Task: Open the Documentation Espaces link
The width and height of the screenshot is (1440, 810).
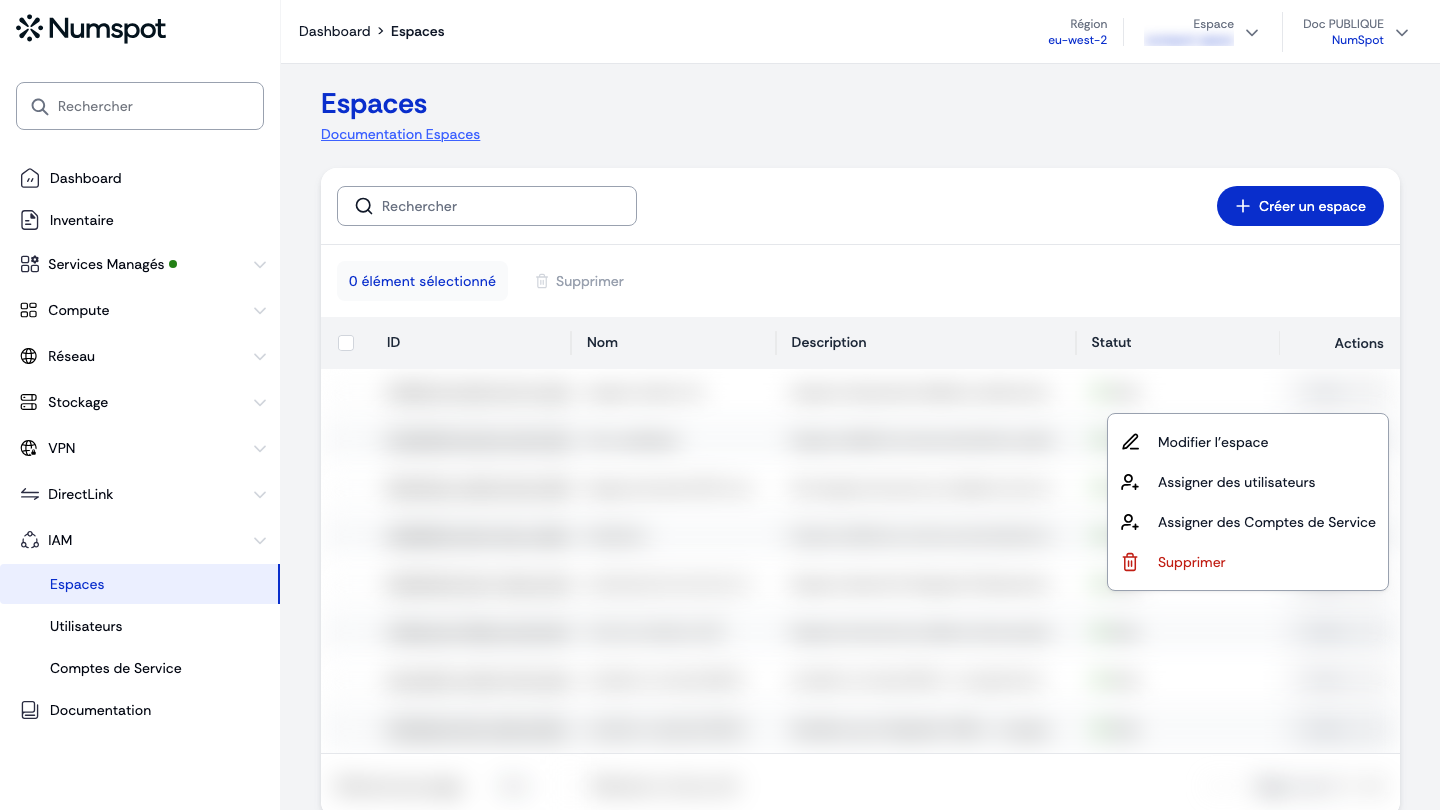Action: 400,134
